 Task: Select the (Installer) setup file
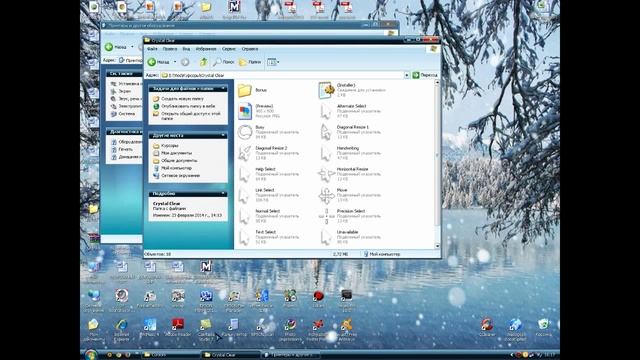(352, 90)
